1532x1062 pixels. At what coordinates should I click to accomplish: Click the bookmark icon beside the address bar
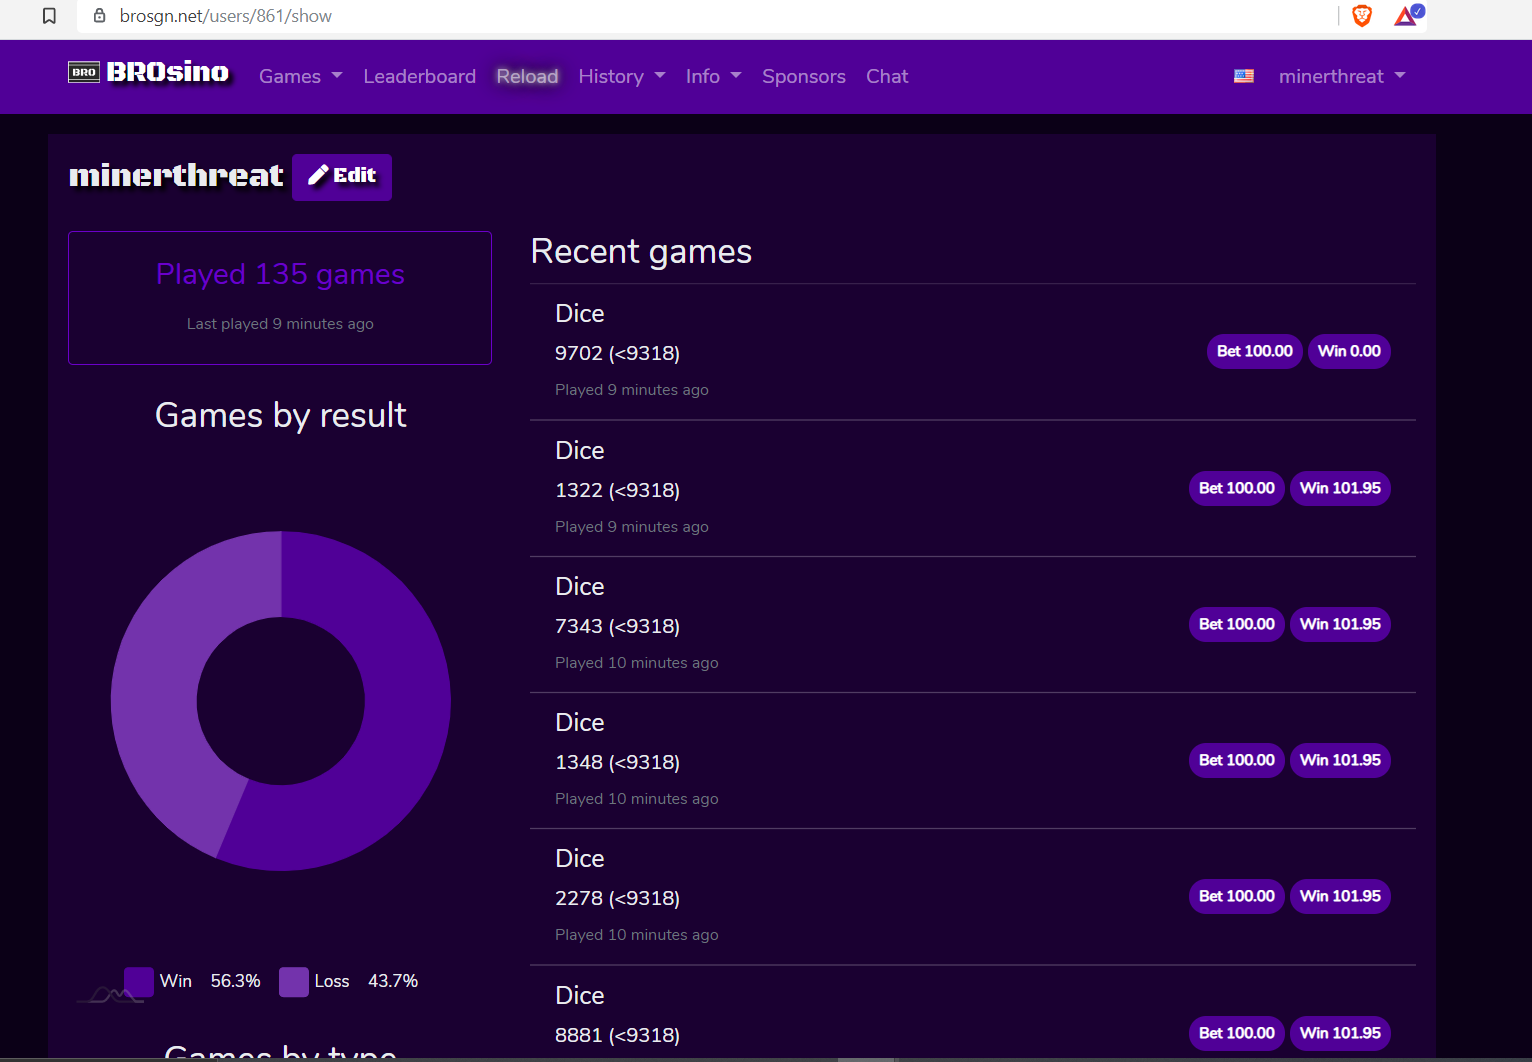pyautogui.click(x=49, y=16)
